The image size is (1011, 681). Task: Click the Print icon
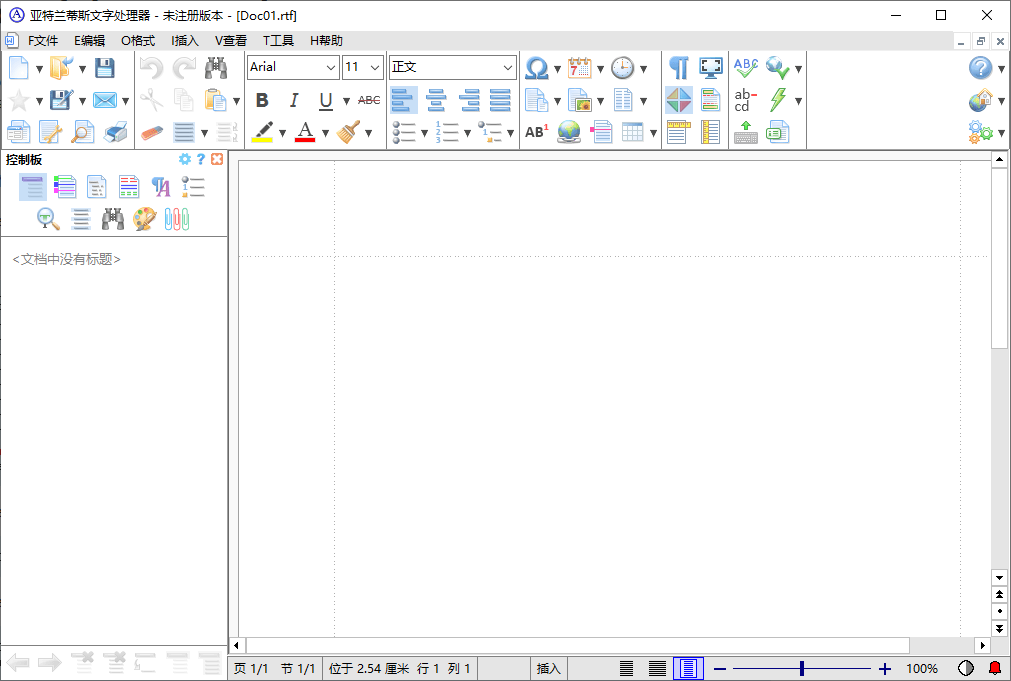coord(116,132)
